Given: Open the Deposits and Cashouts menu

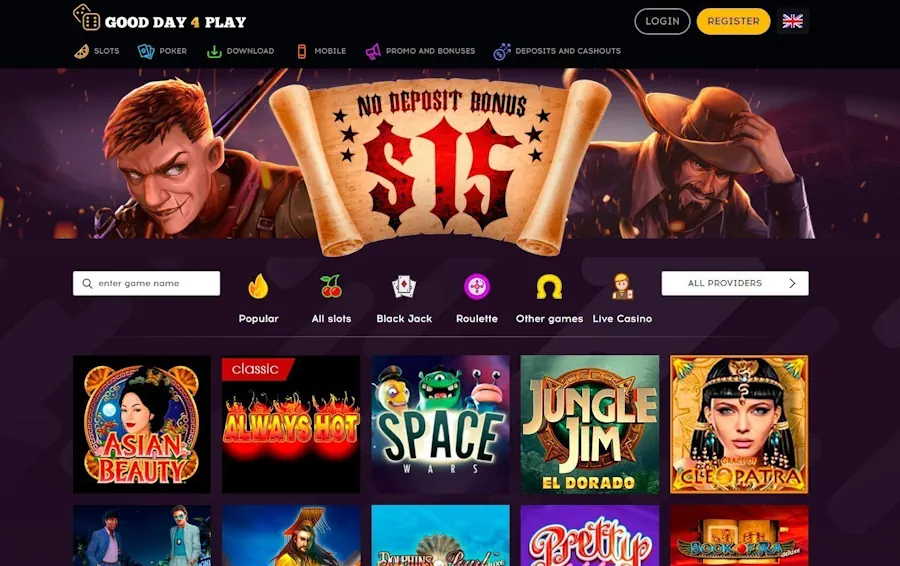Looking at the screenshot, I should (x=557, y=51).
